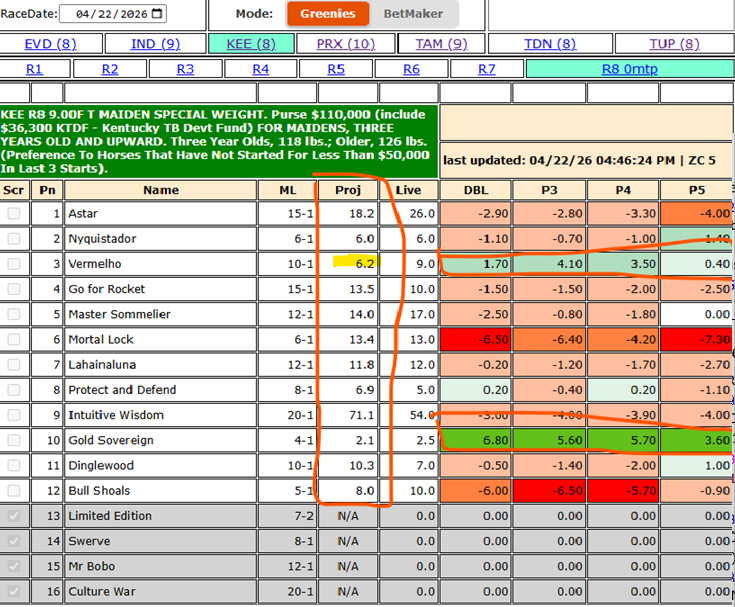The image size is (735, 607).
Task: Uncheck scratch for 13 Limited Edition
Action: point(14,516)
